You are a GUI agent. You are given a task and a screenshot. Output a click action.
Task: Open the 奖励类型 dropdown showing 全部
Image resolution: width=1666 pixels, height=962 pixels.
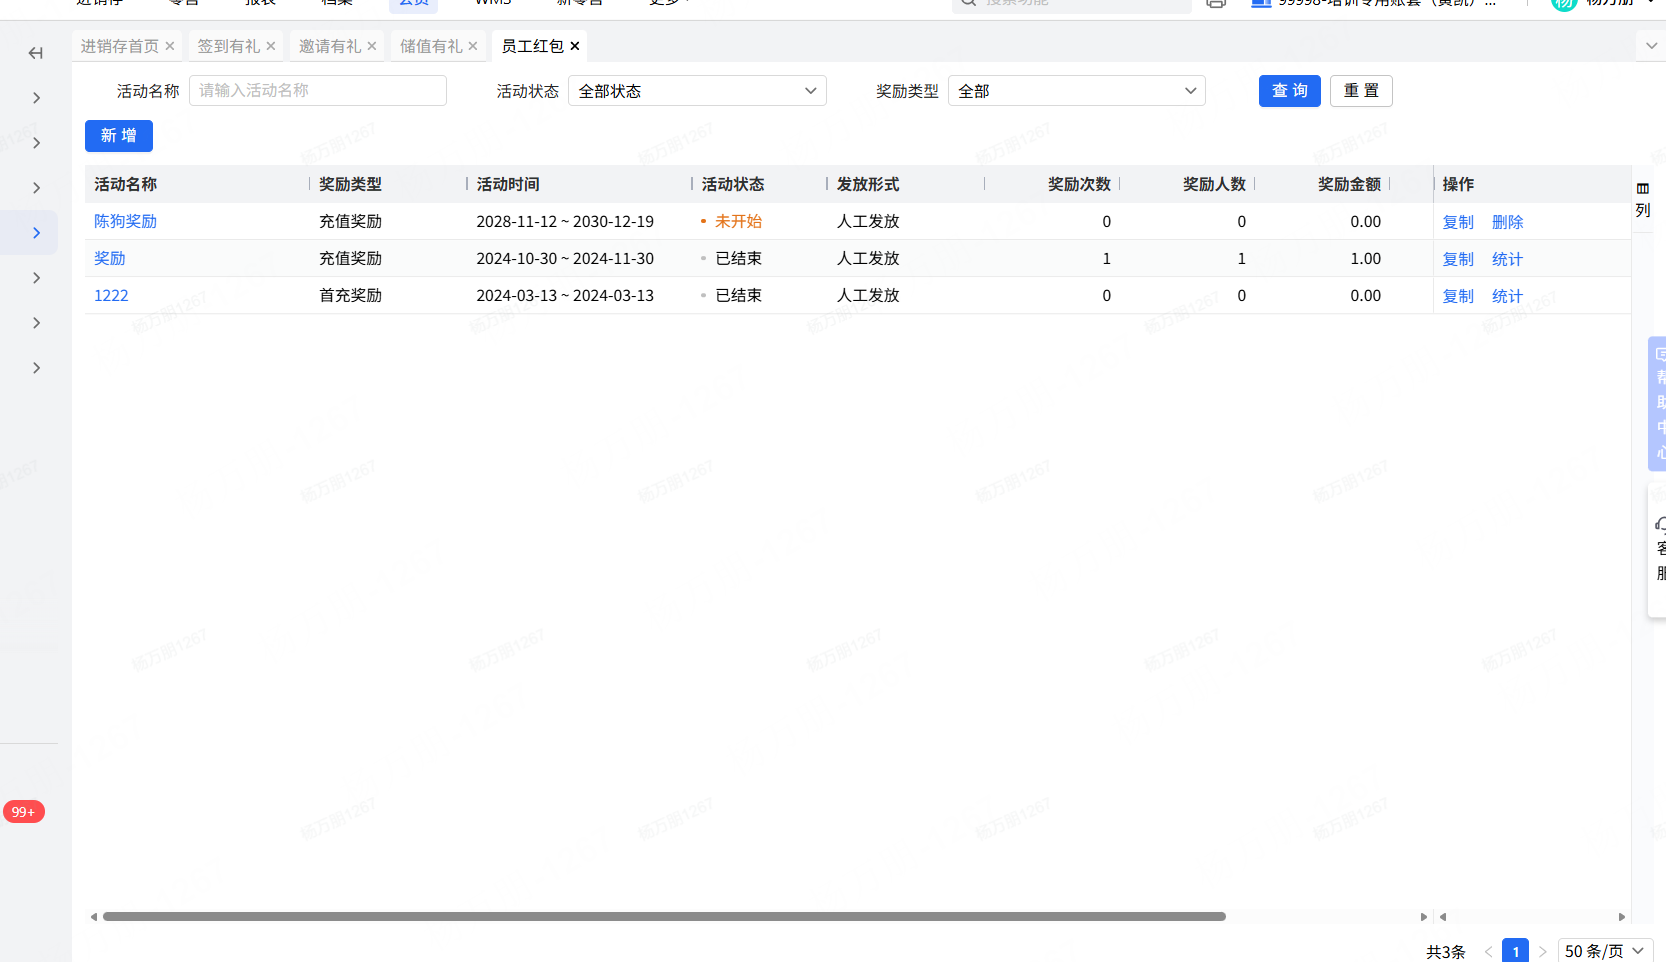click(x=1076, y=91)
